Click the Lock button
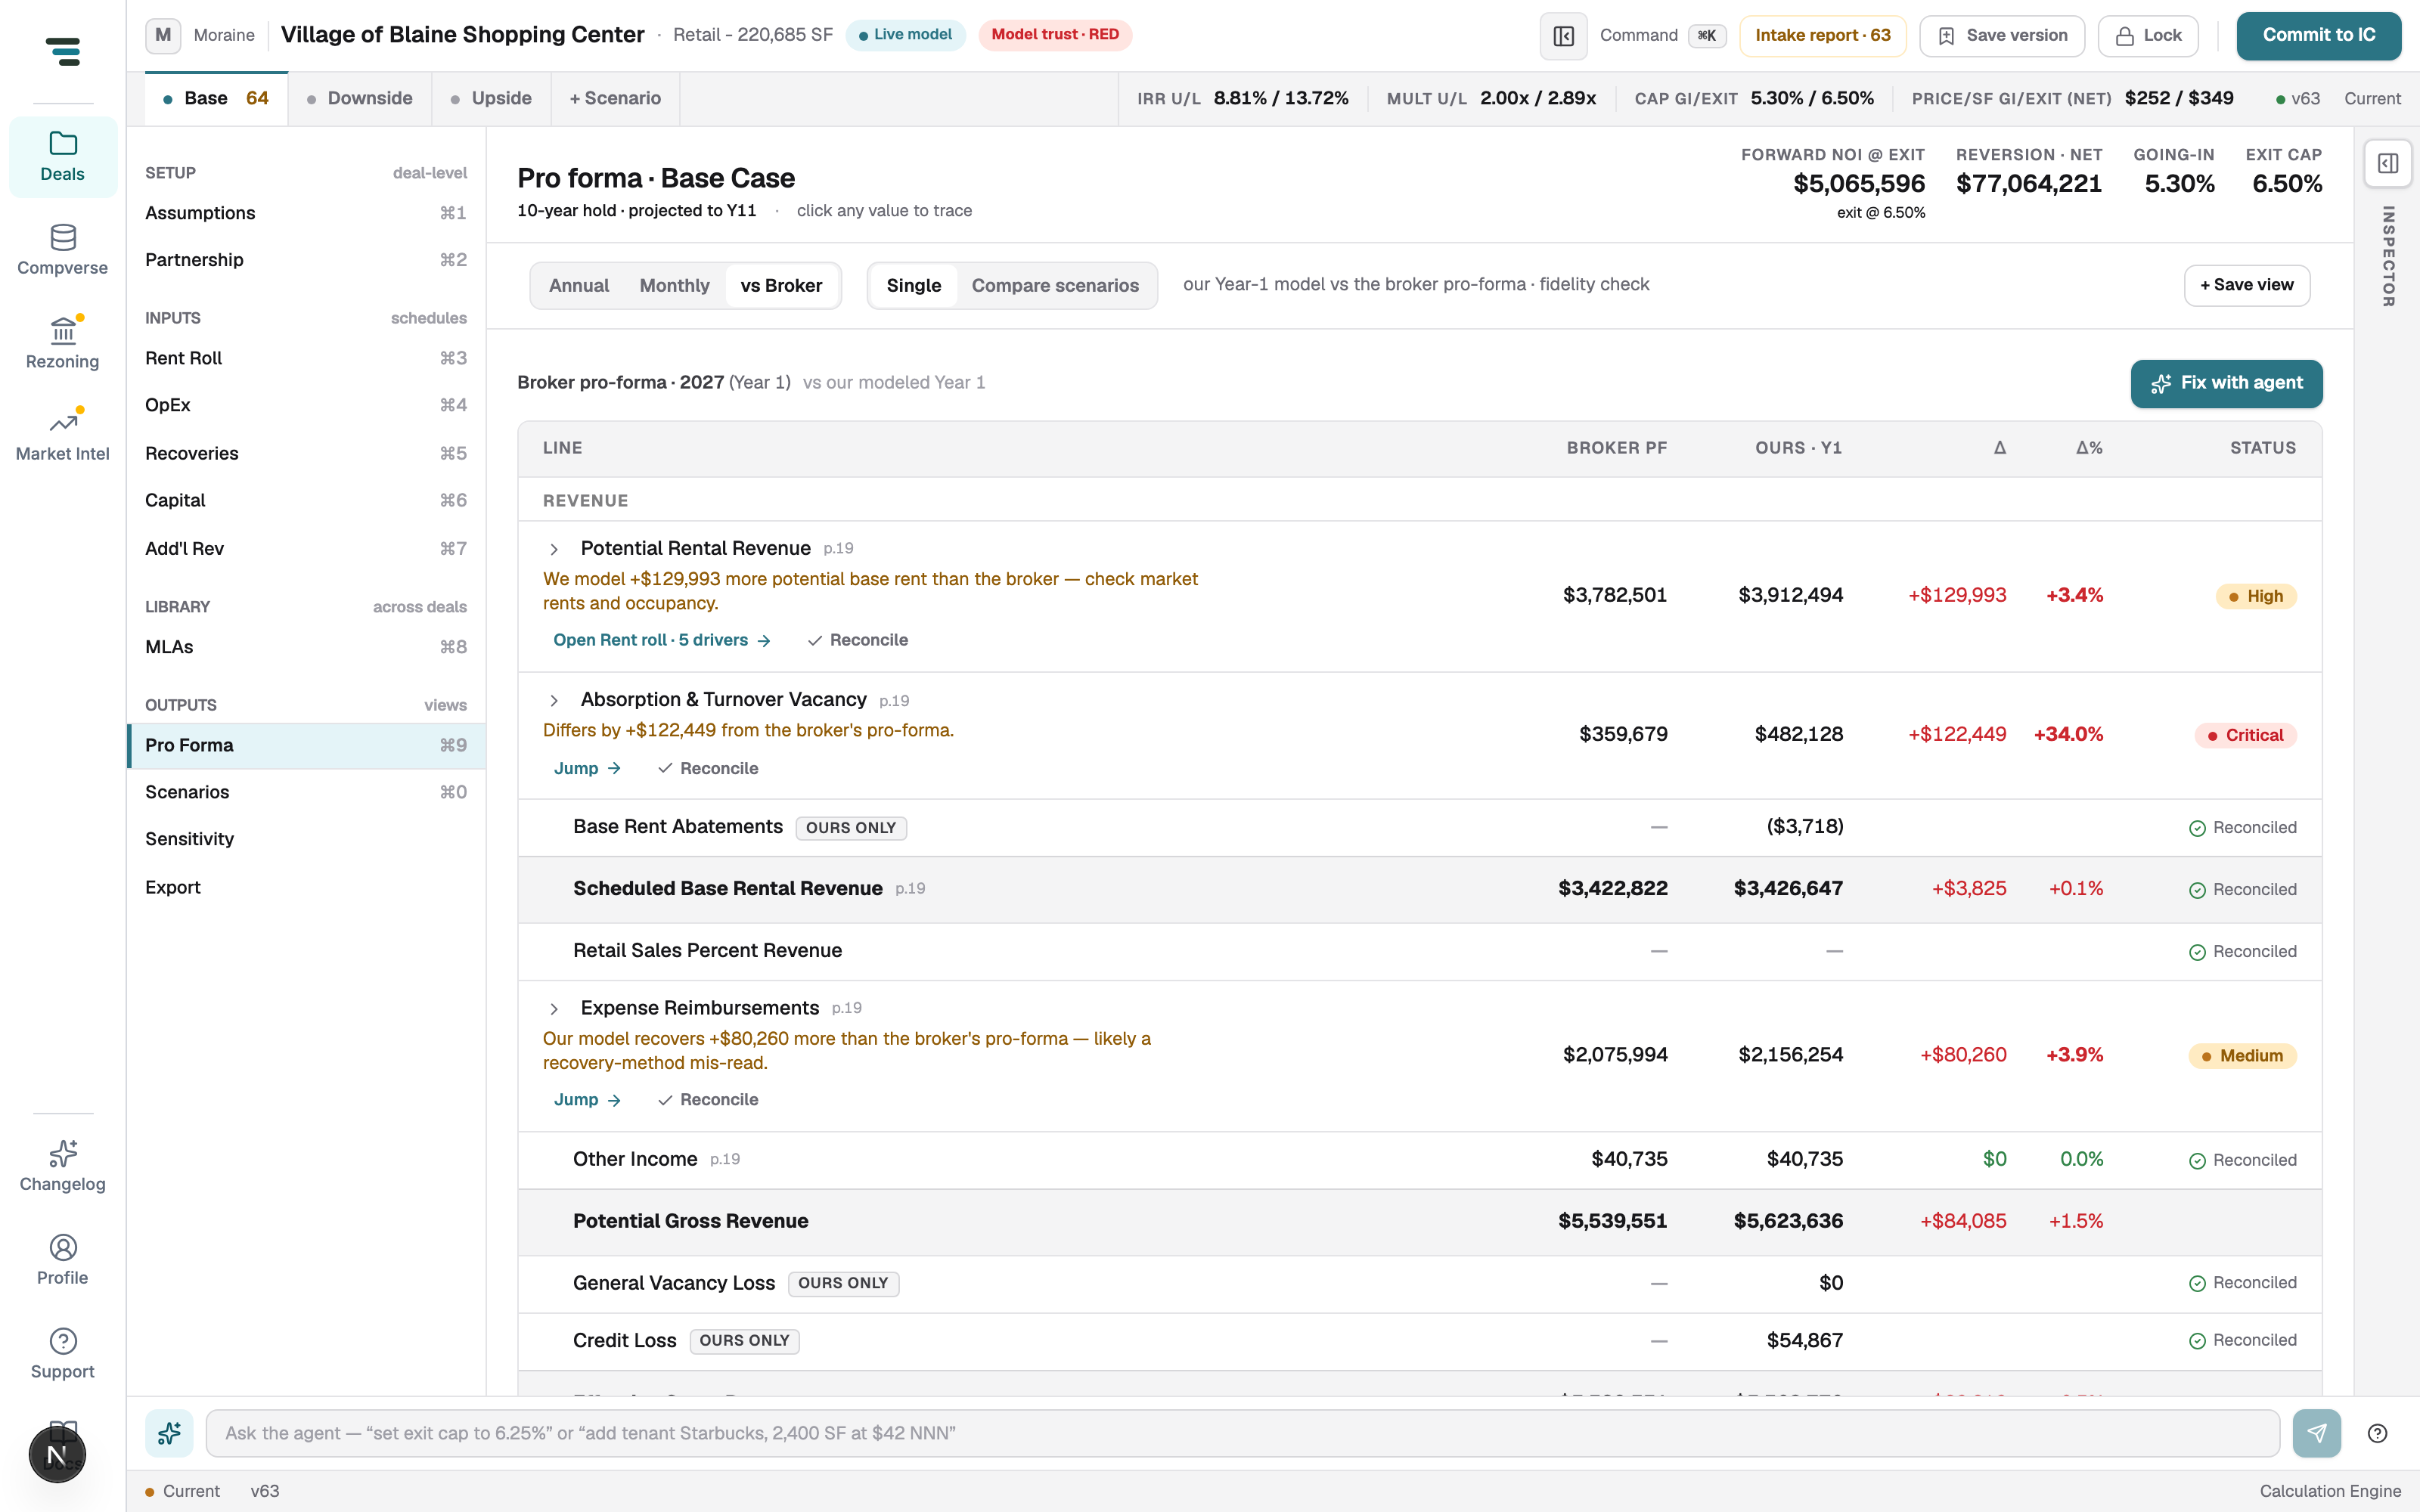 pyautogui.click(x=2148, y=36)
